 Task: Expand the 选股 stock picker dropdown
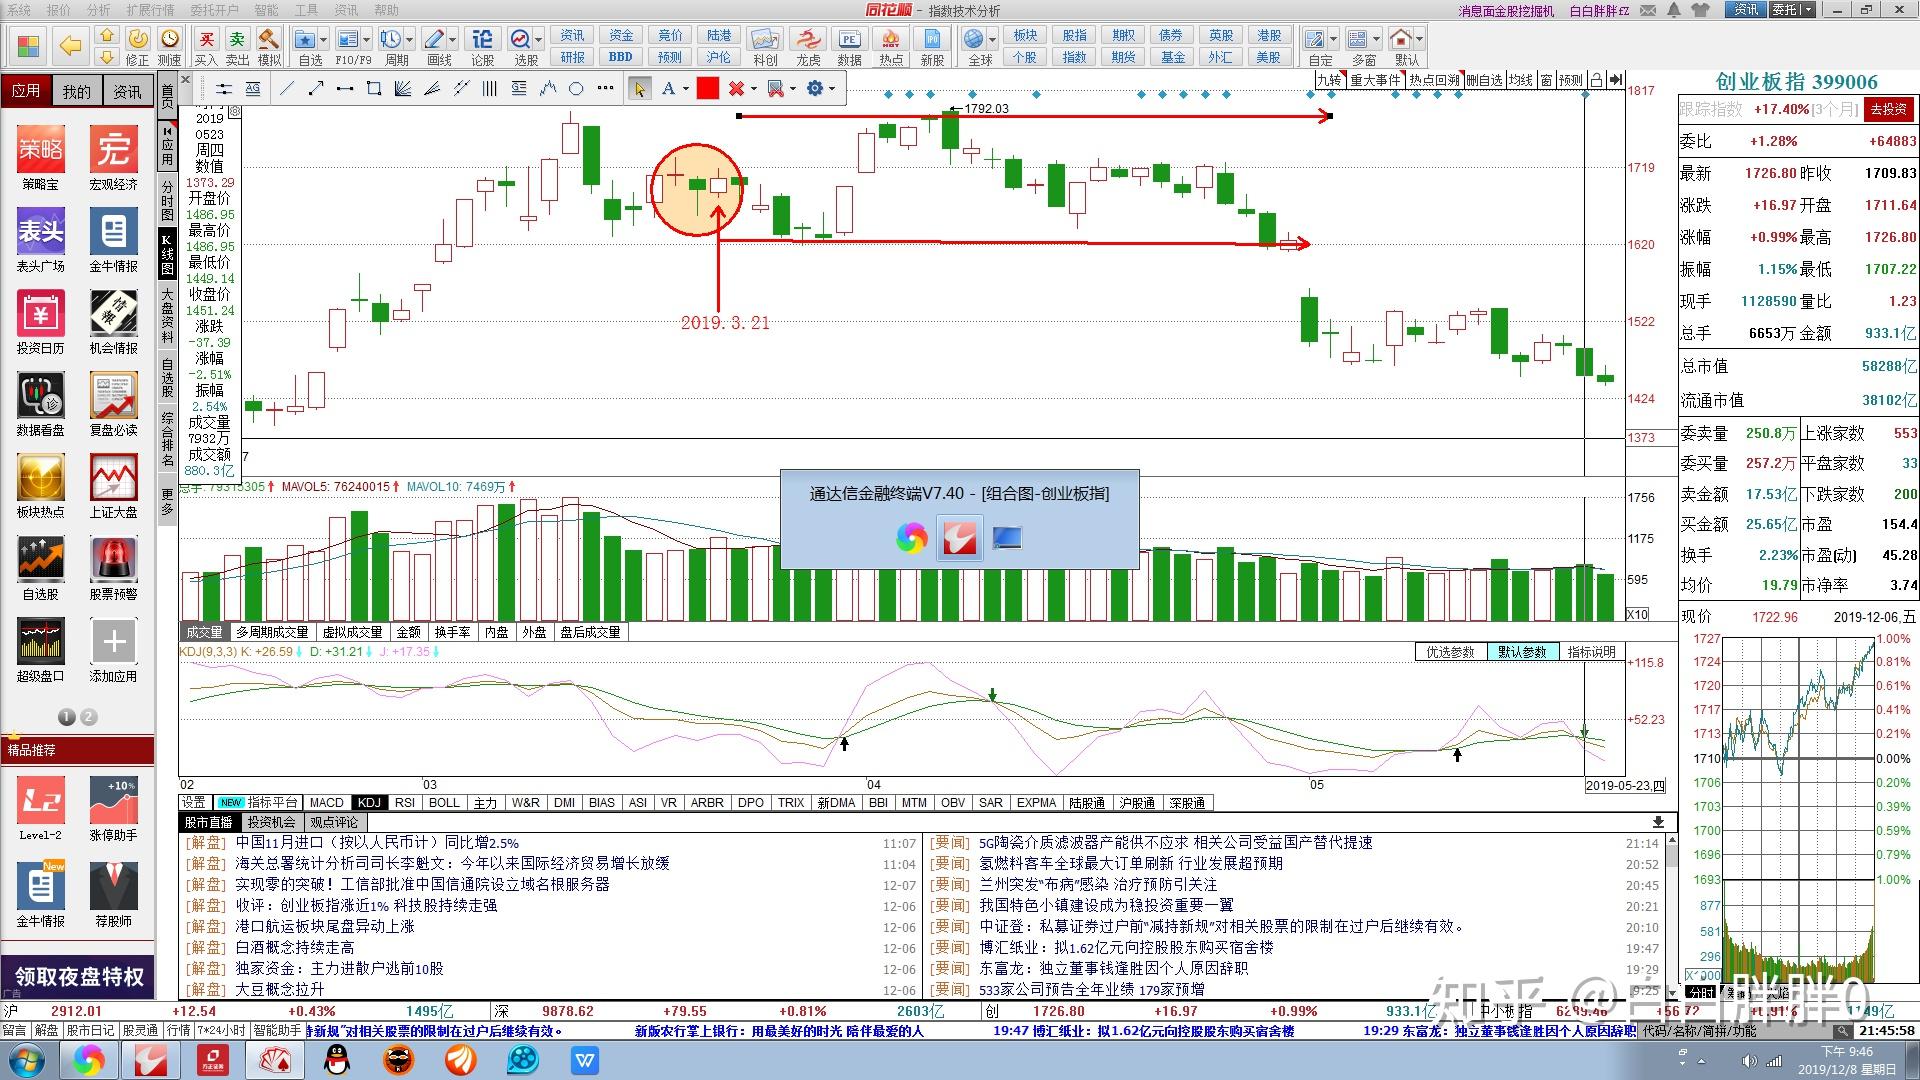point(539,40)
